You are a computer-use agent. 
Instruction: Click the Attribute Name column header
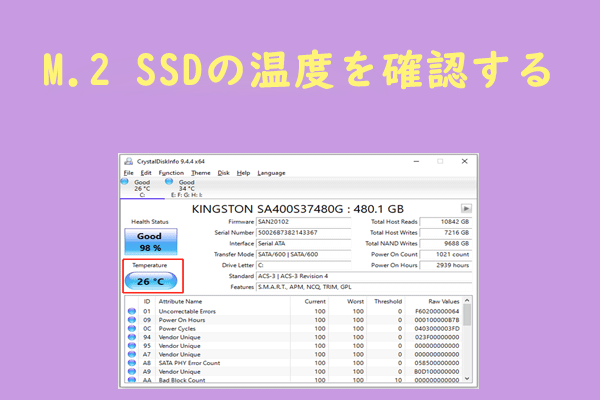pyautogui.click(x=223, y=302)
